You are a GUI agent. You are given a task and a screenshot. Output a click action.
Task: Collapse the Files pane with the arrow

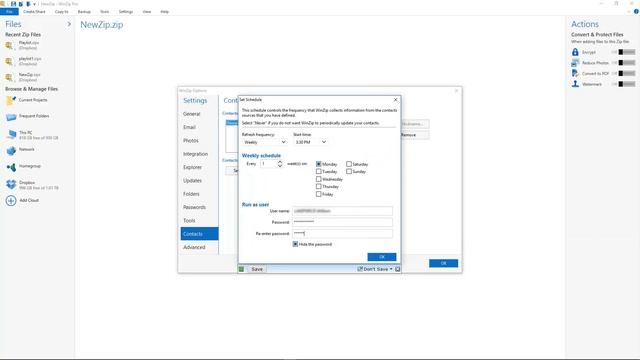[x=69, y=24]
